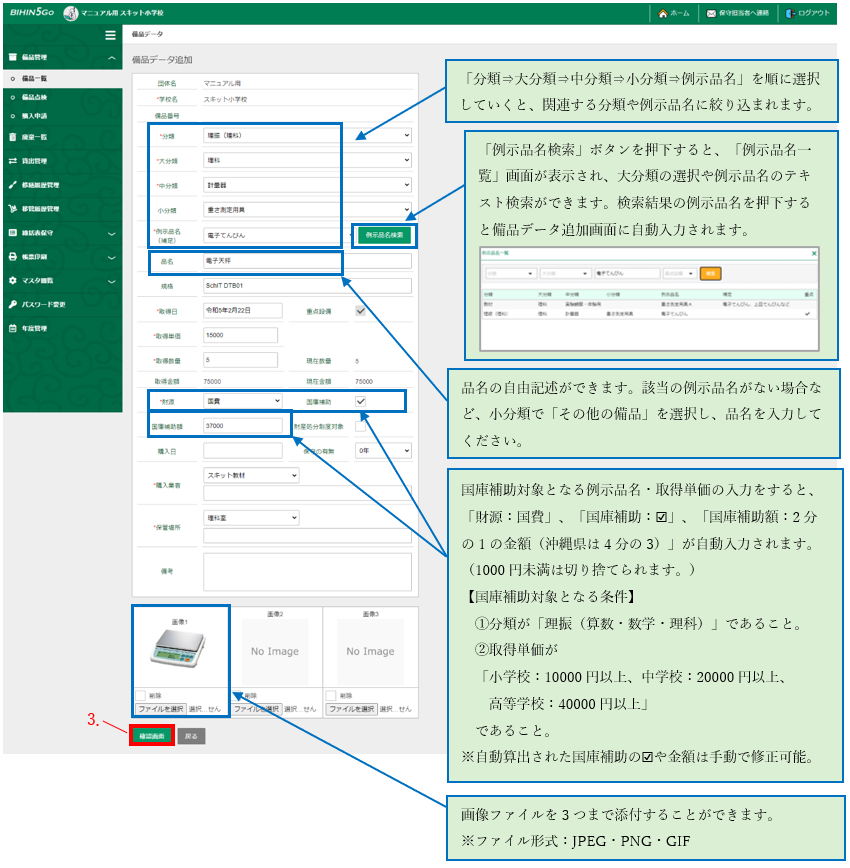Toggle the 国庫補助 checkbox
Image resolution: width=850 pixels, height=868 pixels.
pyautogui.click(x=361, y=401)
